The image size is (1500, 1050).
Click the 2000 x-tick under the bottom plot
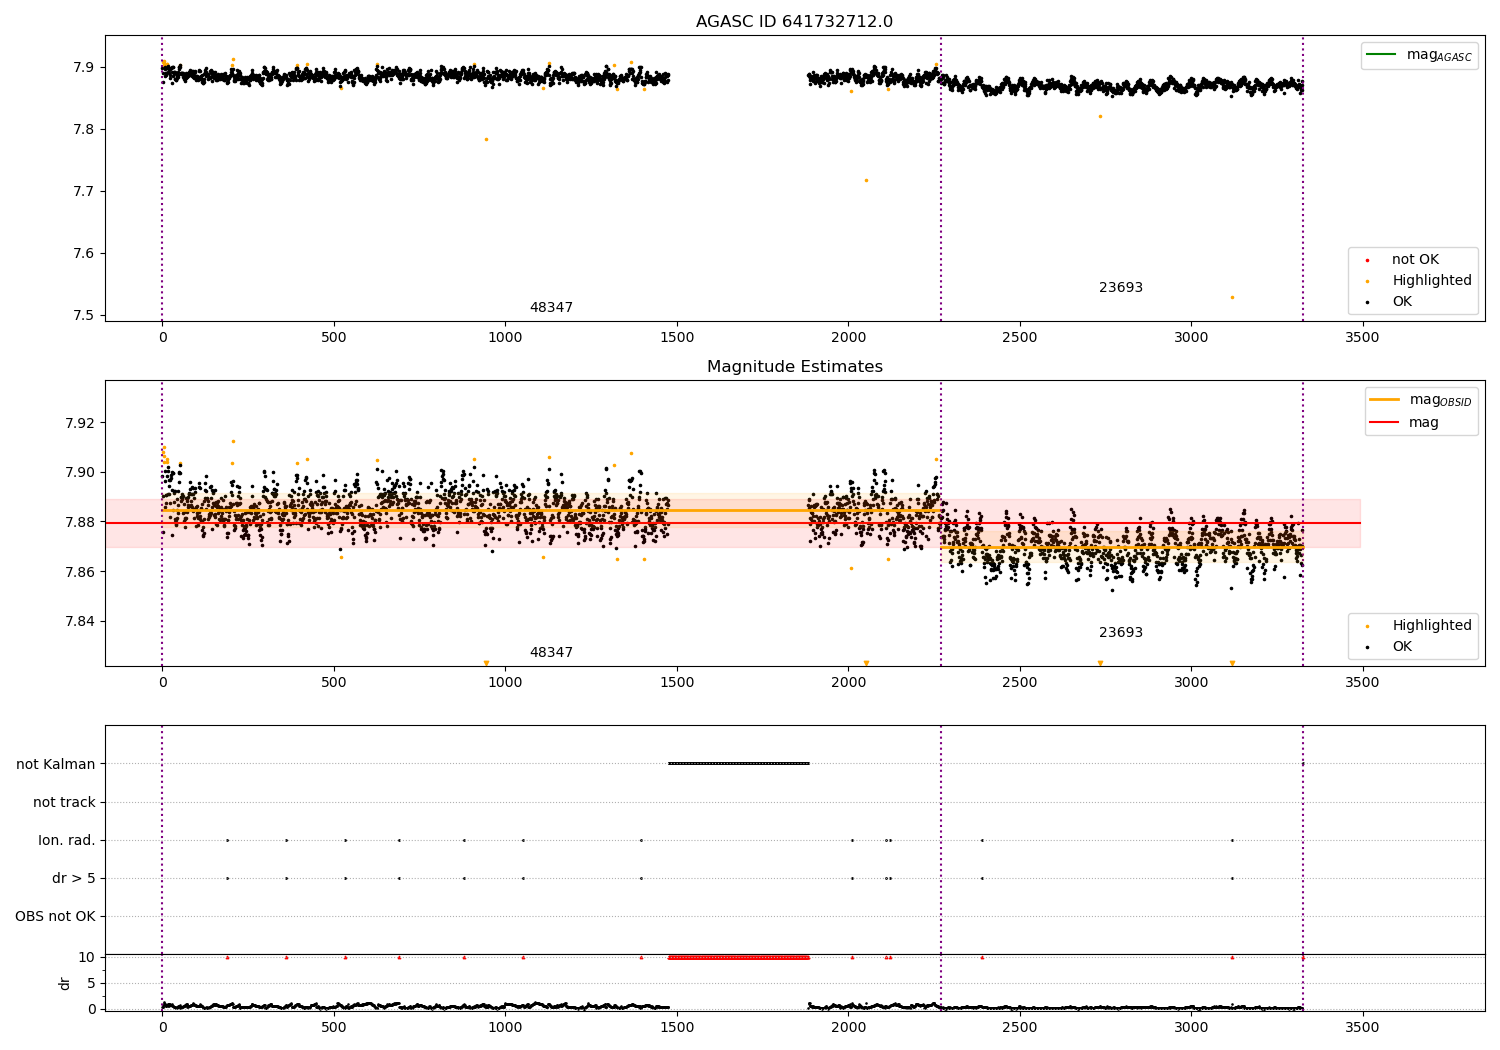click(x=848, y=1027)
